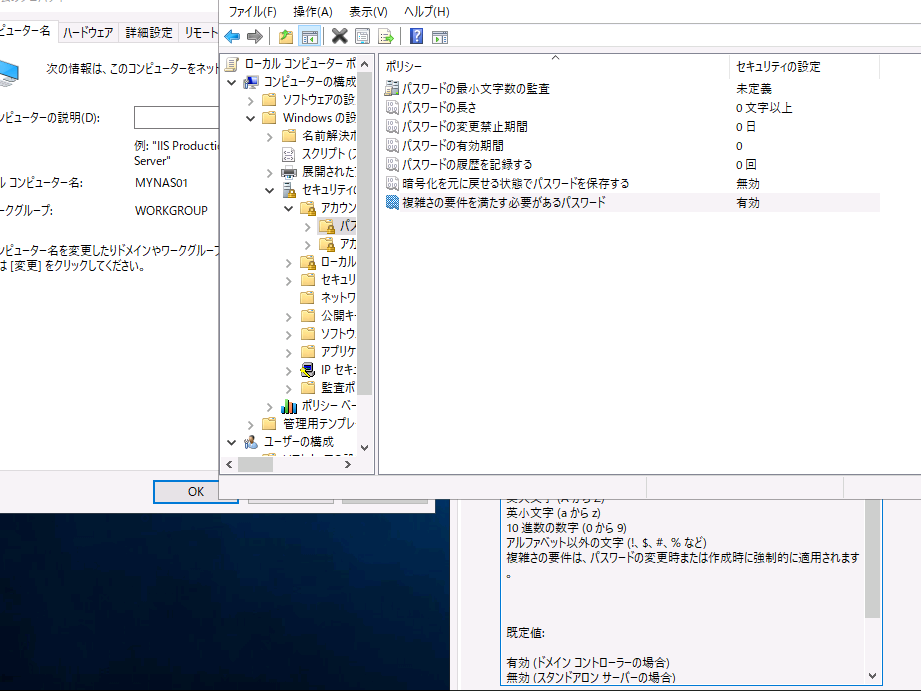Select the IP セキュリティ policy tree node
Viewport: 921px width, 691px height.
(338, 369)
